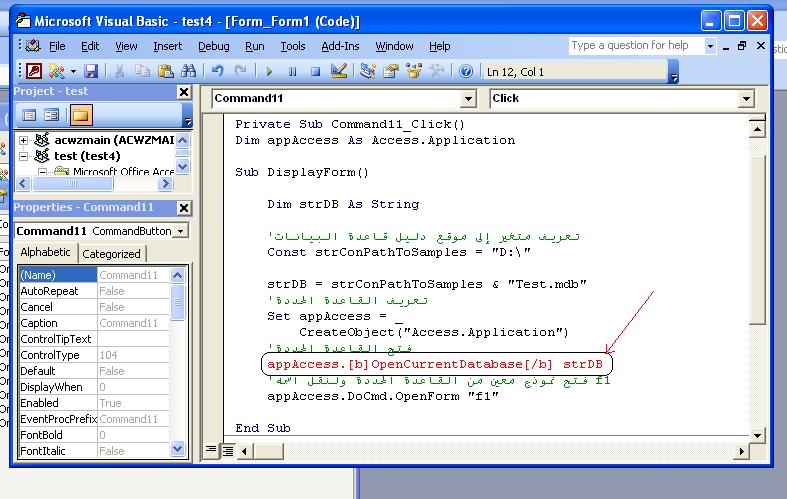
Task: Open the Properties Window icon
Action: coord(391,71)
